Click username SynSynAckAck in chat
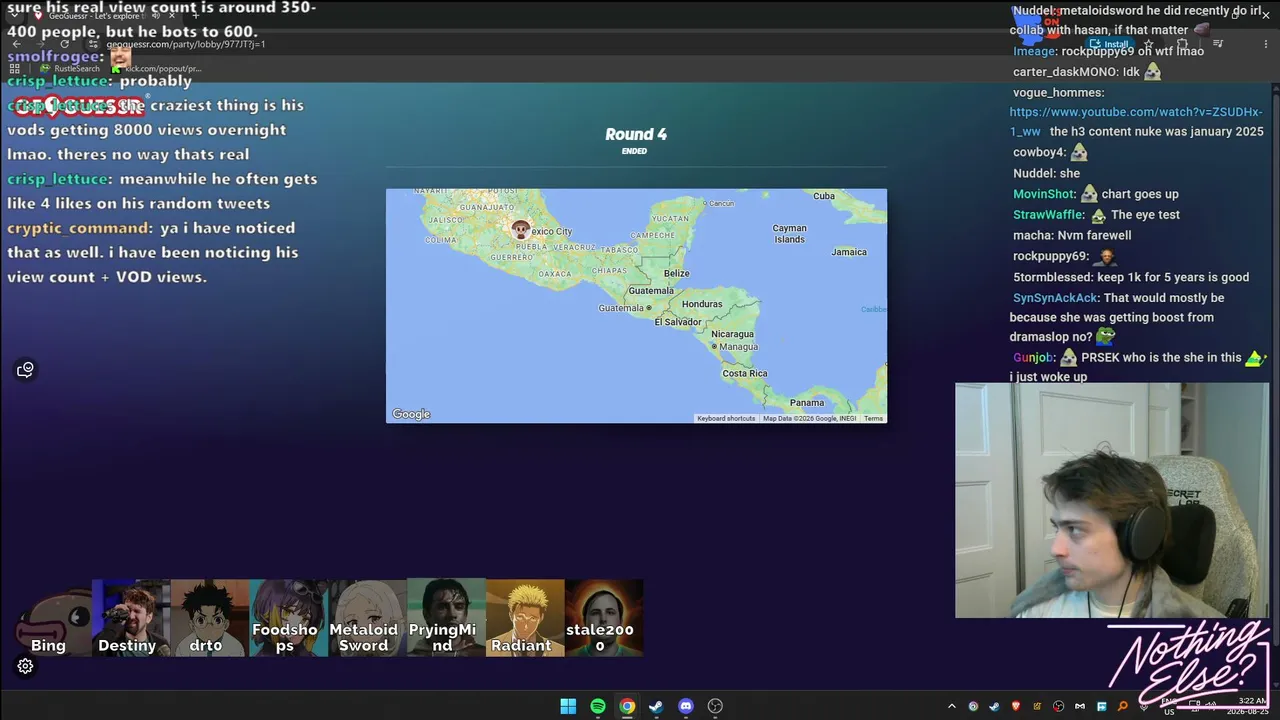This screenshot has height=720, width=1280. pos(1055,298)
